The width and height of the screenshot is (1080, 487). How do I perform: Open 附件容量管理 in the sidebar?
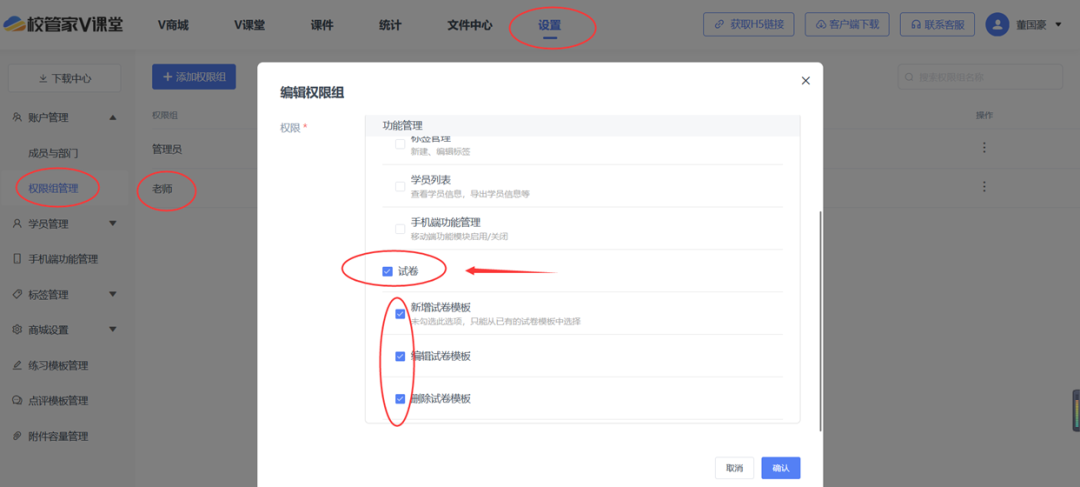59,436
